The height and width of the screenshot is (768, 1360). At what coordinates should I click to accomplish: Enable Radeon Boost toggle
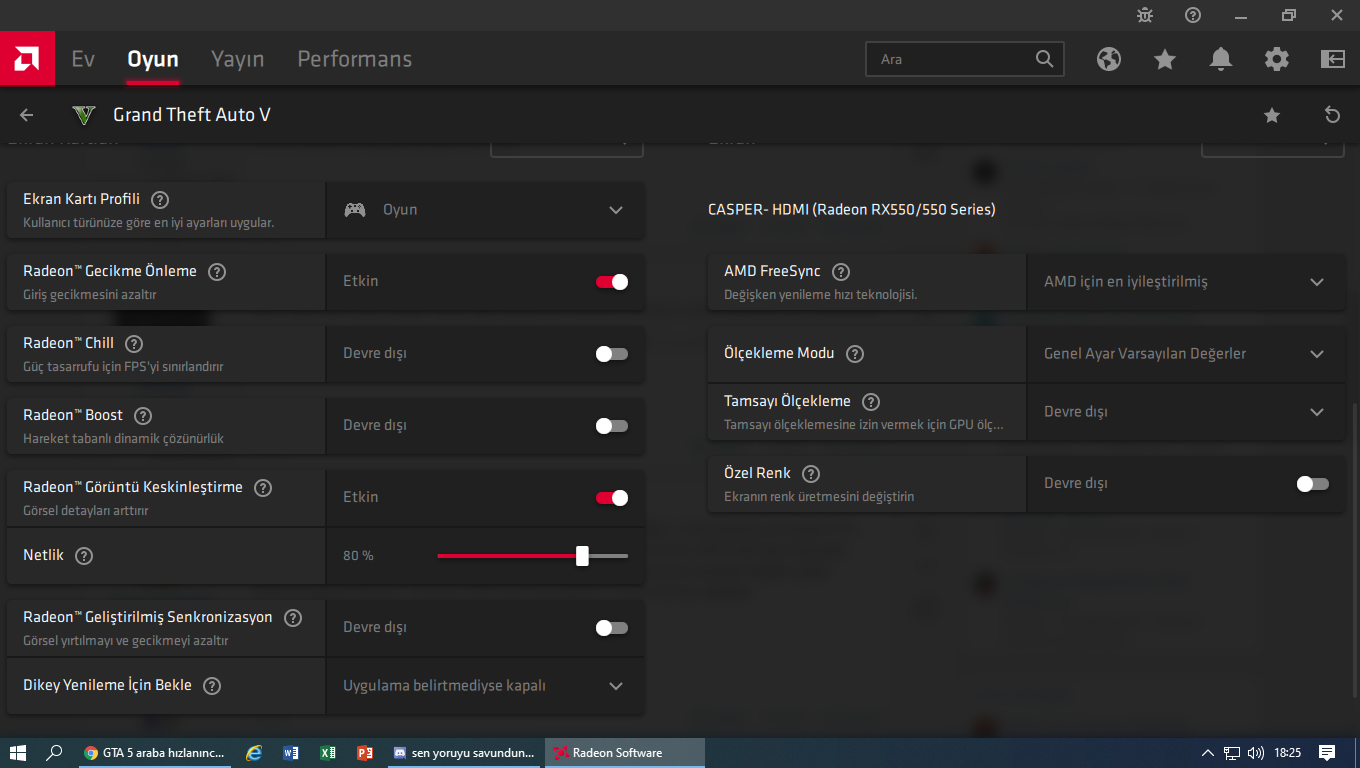tap(612, 425)
